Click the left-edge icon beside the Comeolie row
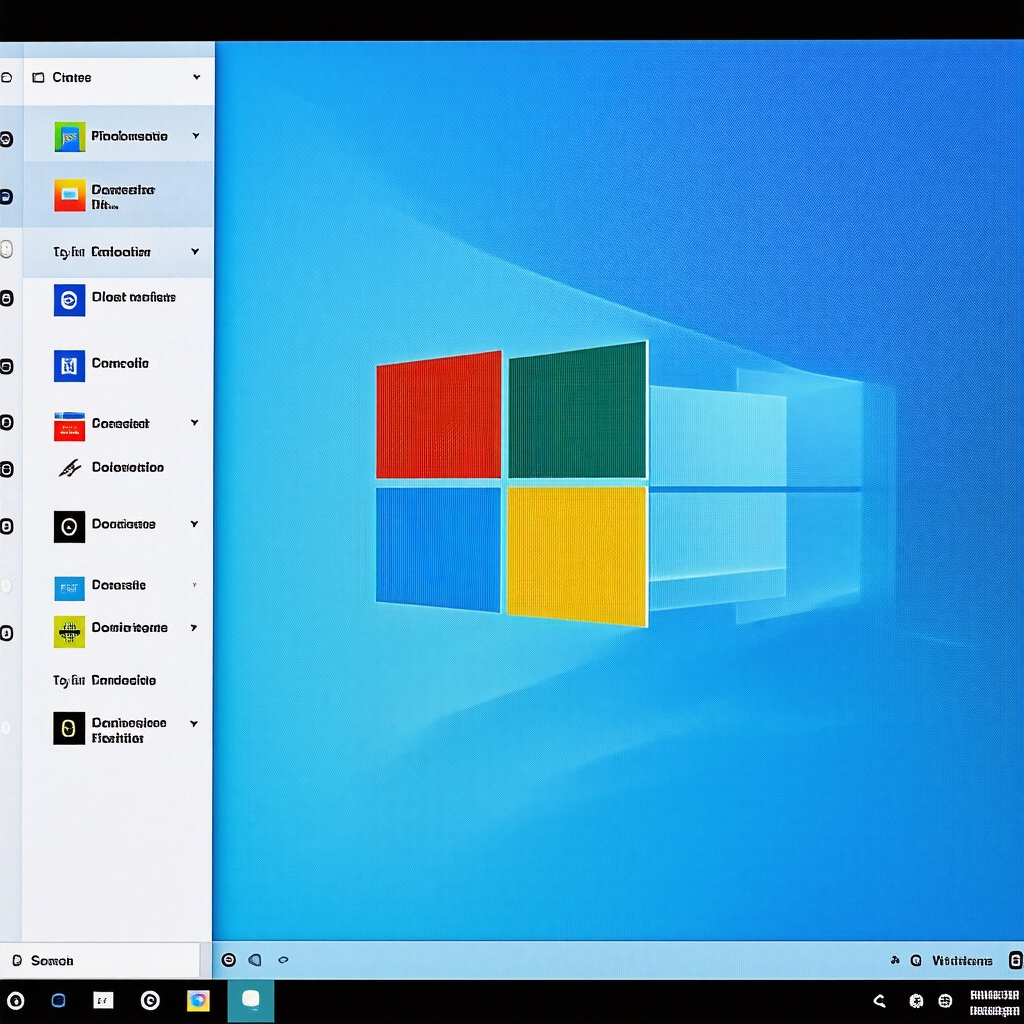Image resolution: width=1024 pixels, height=1024 pixels. tap(6, 366)
